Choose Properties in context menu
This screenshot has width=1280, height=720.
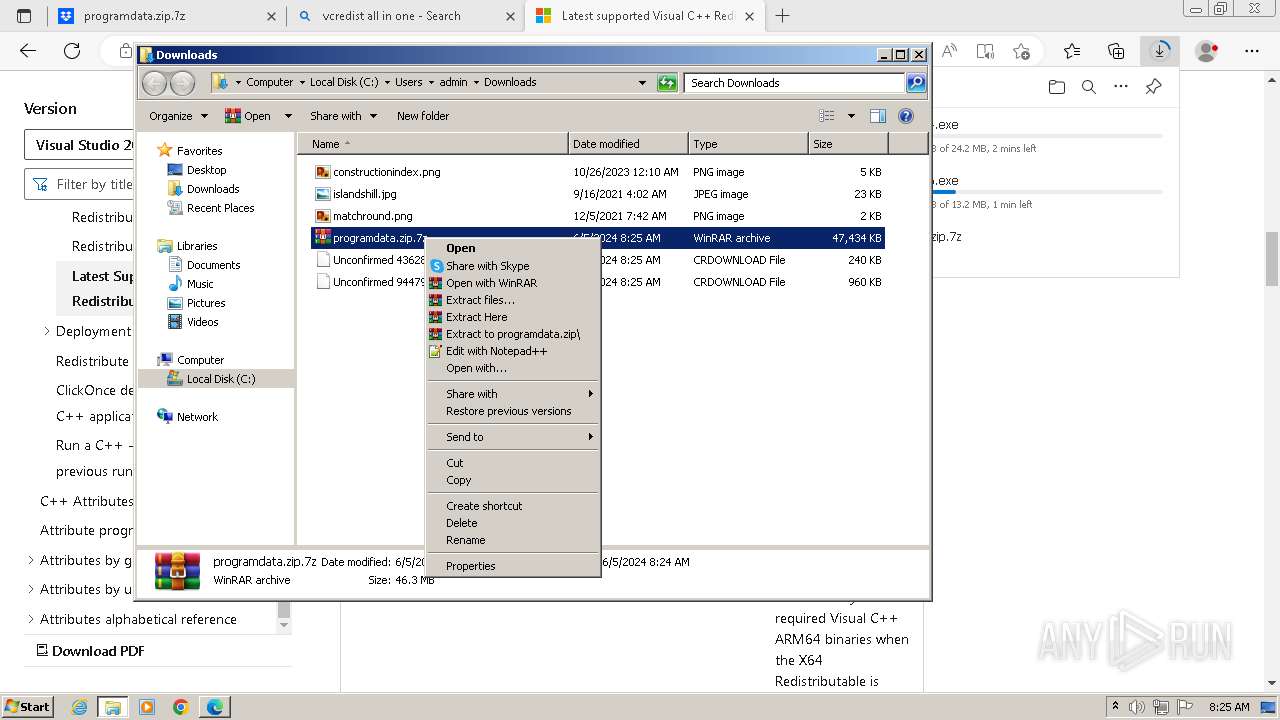(x=512, y=566)
